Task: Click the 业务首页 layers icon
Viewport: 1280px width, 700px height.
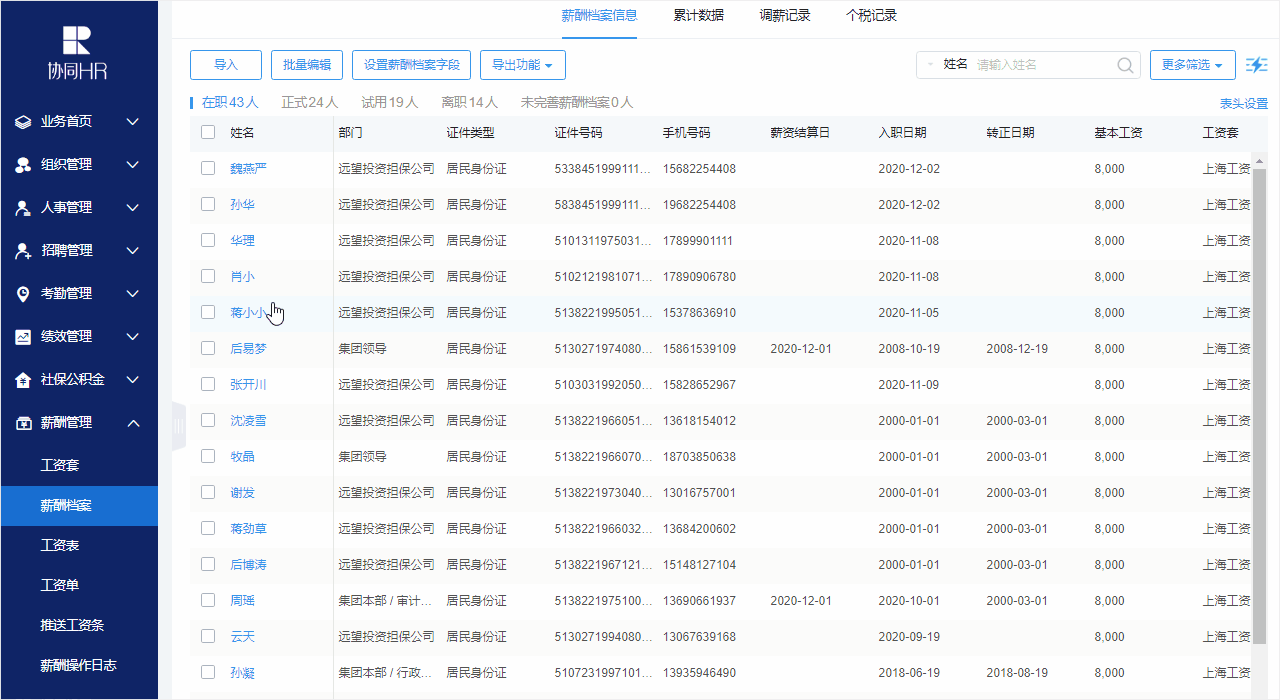Action: tap(23, 122)
